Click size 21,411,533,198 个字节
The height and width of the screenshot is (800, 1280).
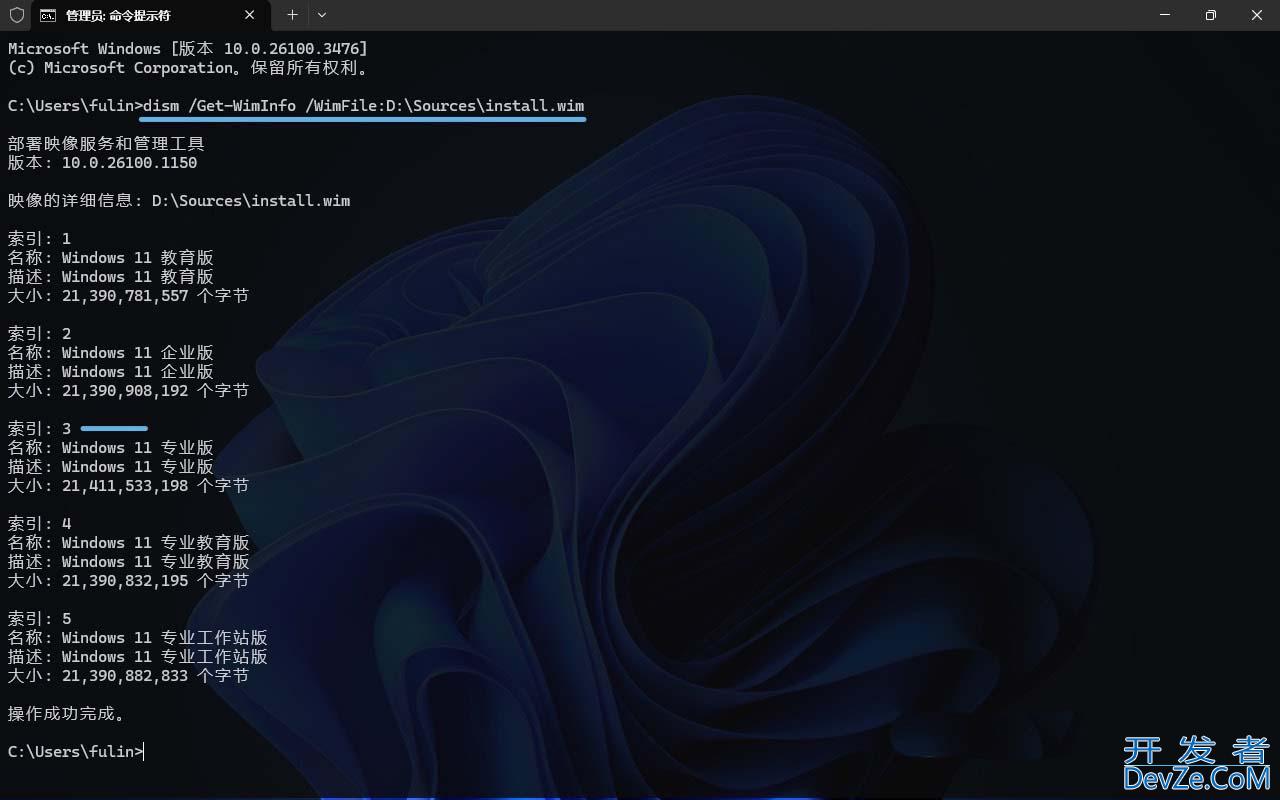pos(129,486)
